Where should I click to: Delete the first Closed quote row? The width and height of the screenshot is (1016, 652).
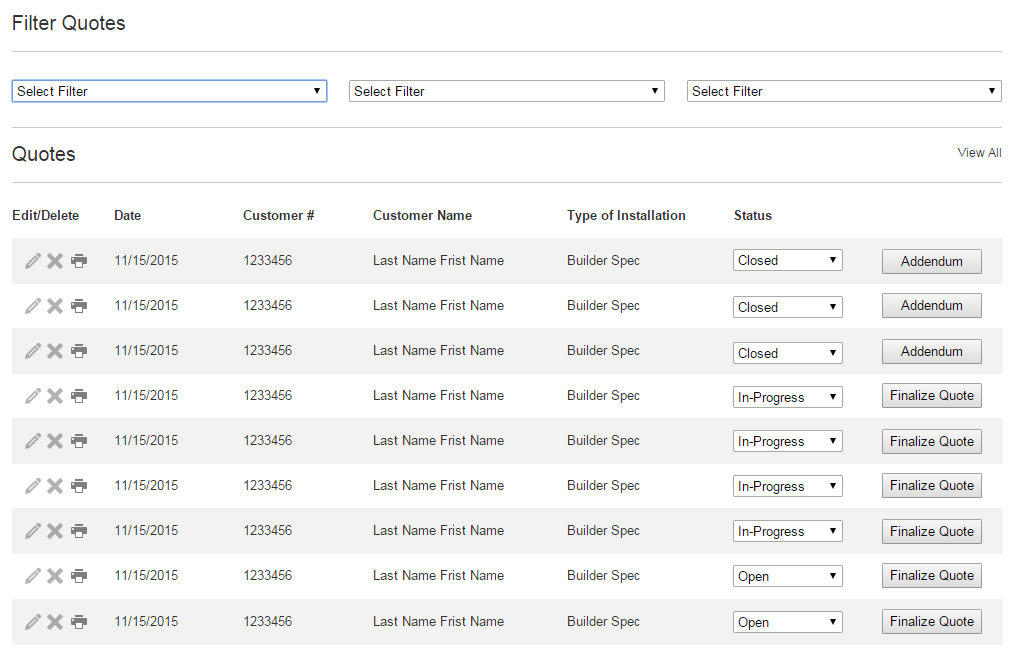[x=55, y=261]
